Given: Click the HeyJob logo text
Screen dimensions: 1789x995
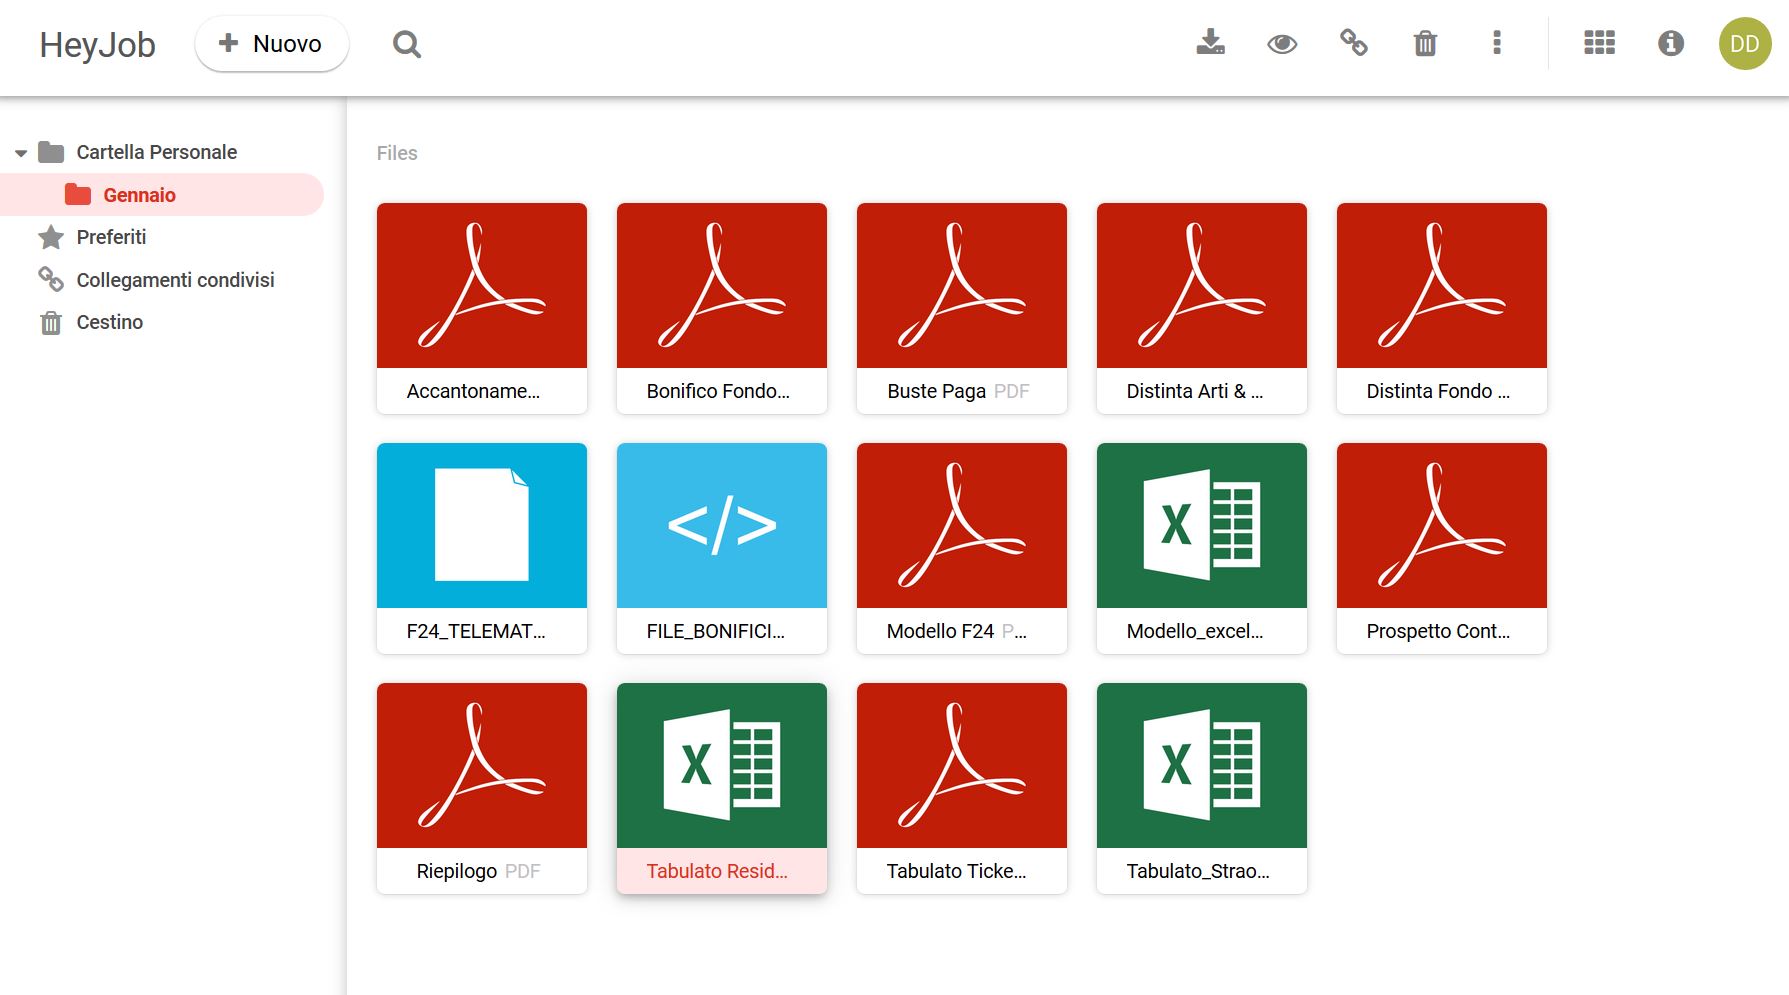Looking at the screenshot, I should (x=97, y=45).
